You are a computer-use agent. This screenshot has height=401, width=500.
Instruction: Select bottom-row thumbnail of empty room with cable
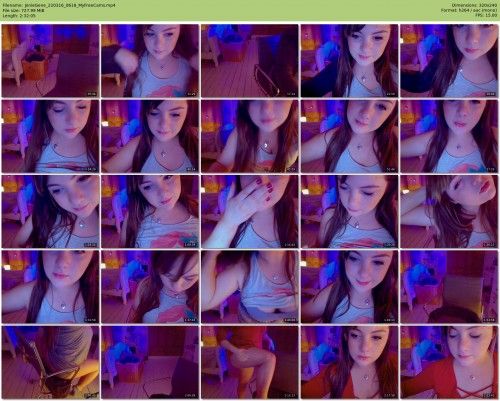point(150,362)
